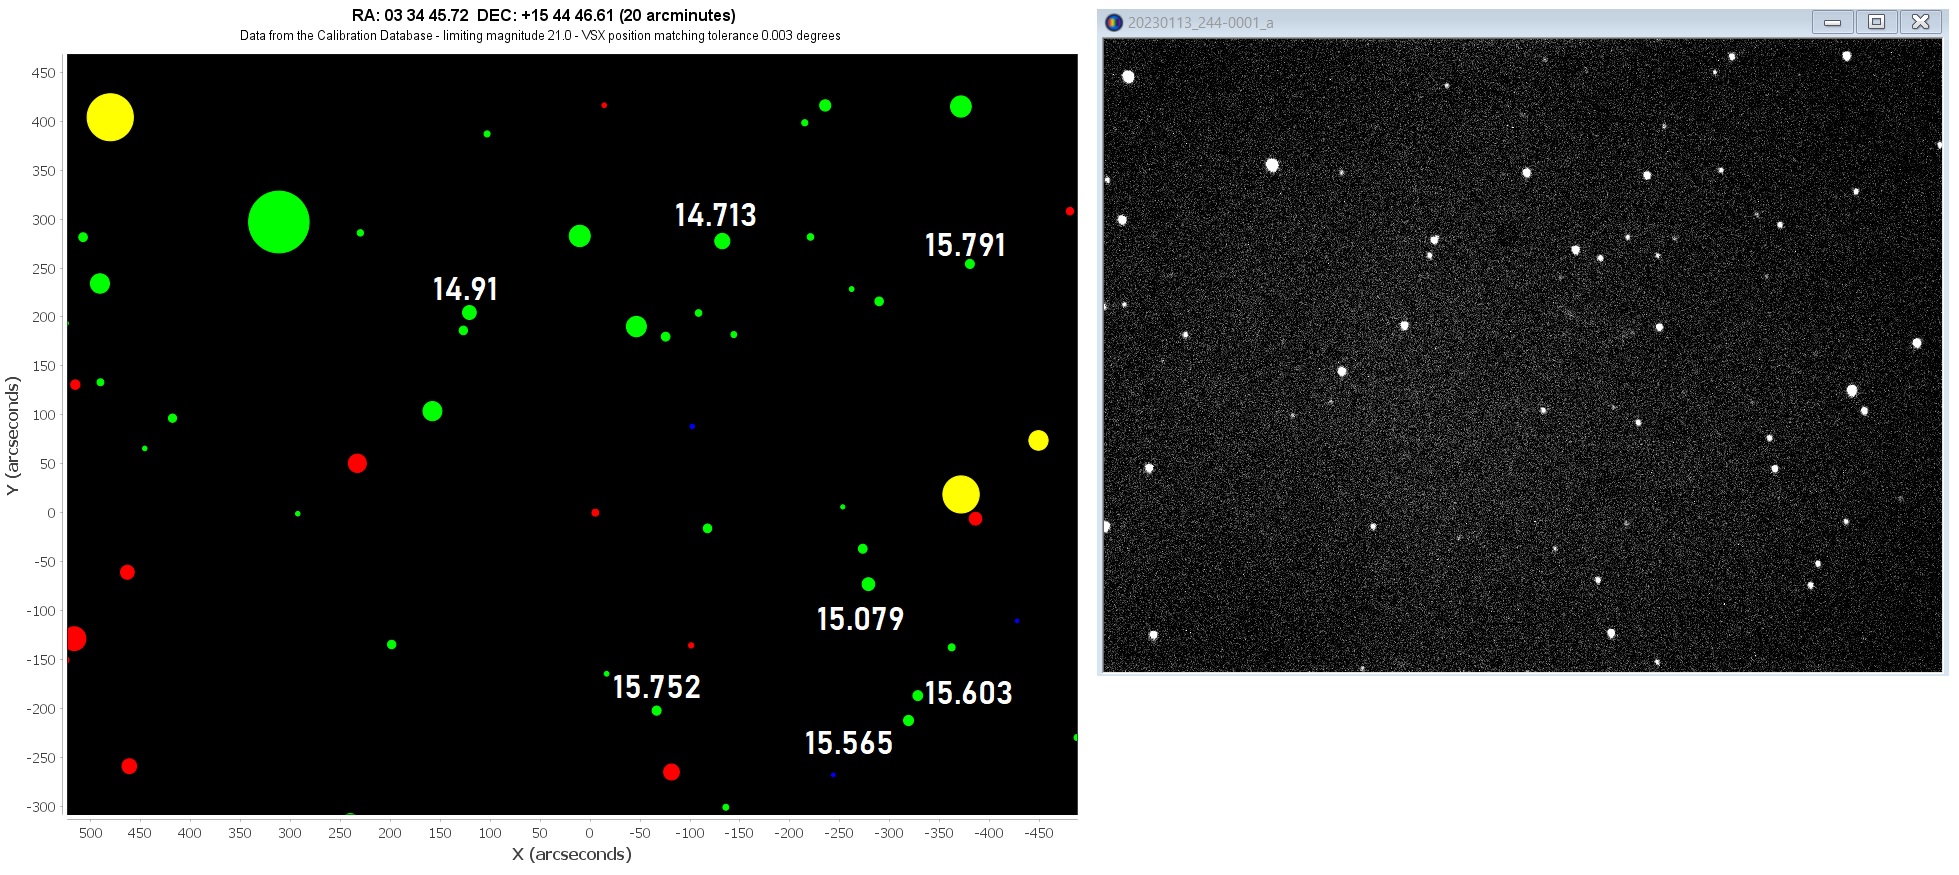Click the RA/DEC chart title text
The image size is (1959, 875).
pyautogui.click(x=543, y=16)
